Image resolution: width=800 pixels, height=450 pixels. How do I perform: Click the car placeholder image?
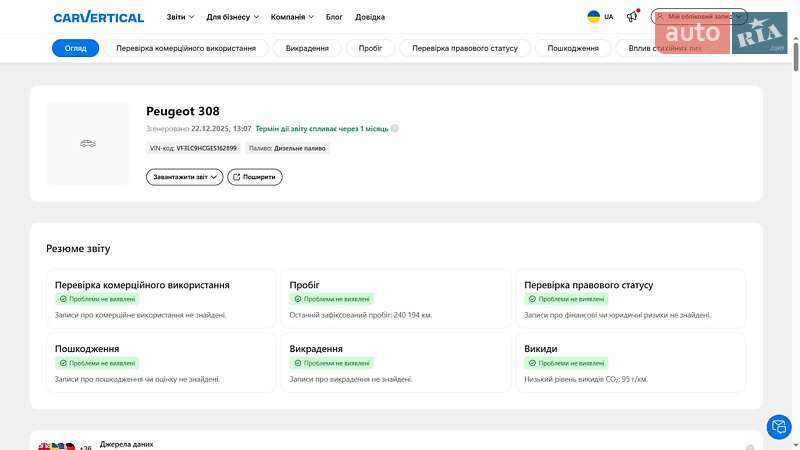pos(88,144)
